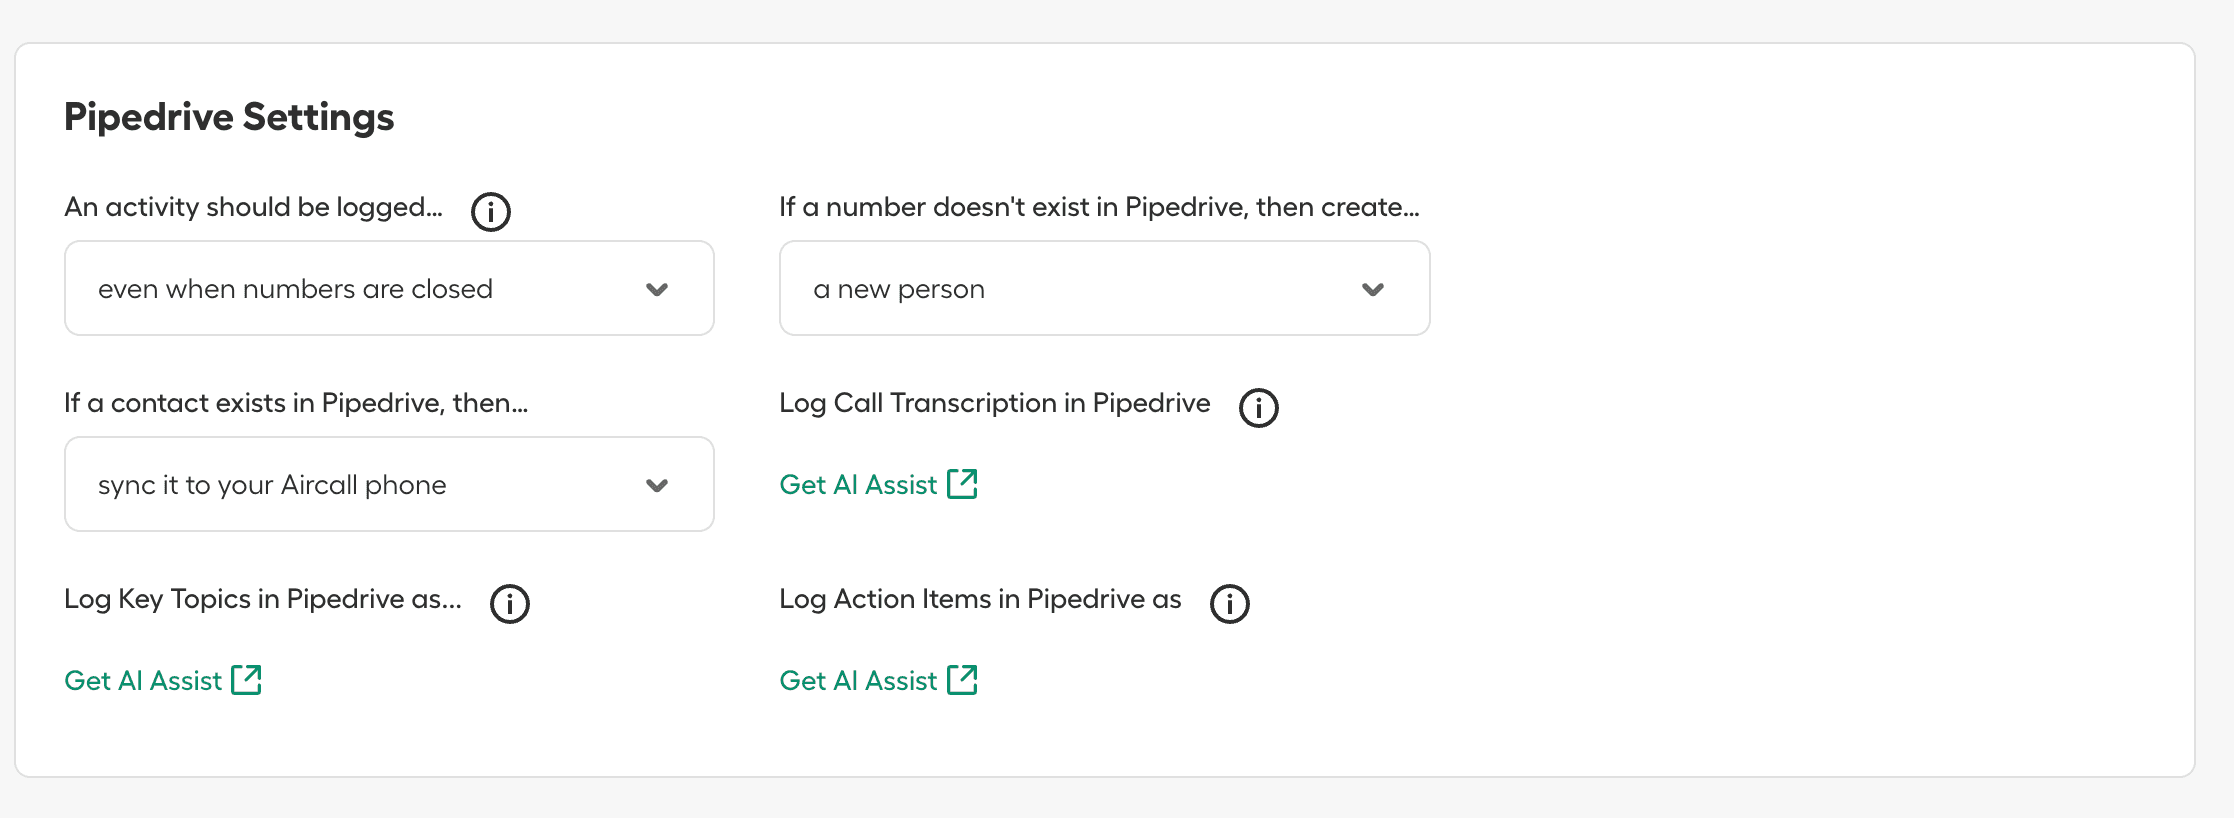2234x818 pixels.
Task: Click chevron arrow in activity logging dropdown
Action: [x=657, y=289]
